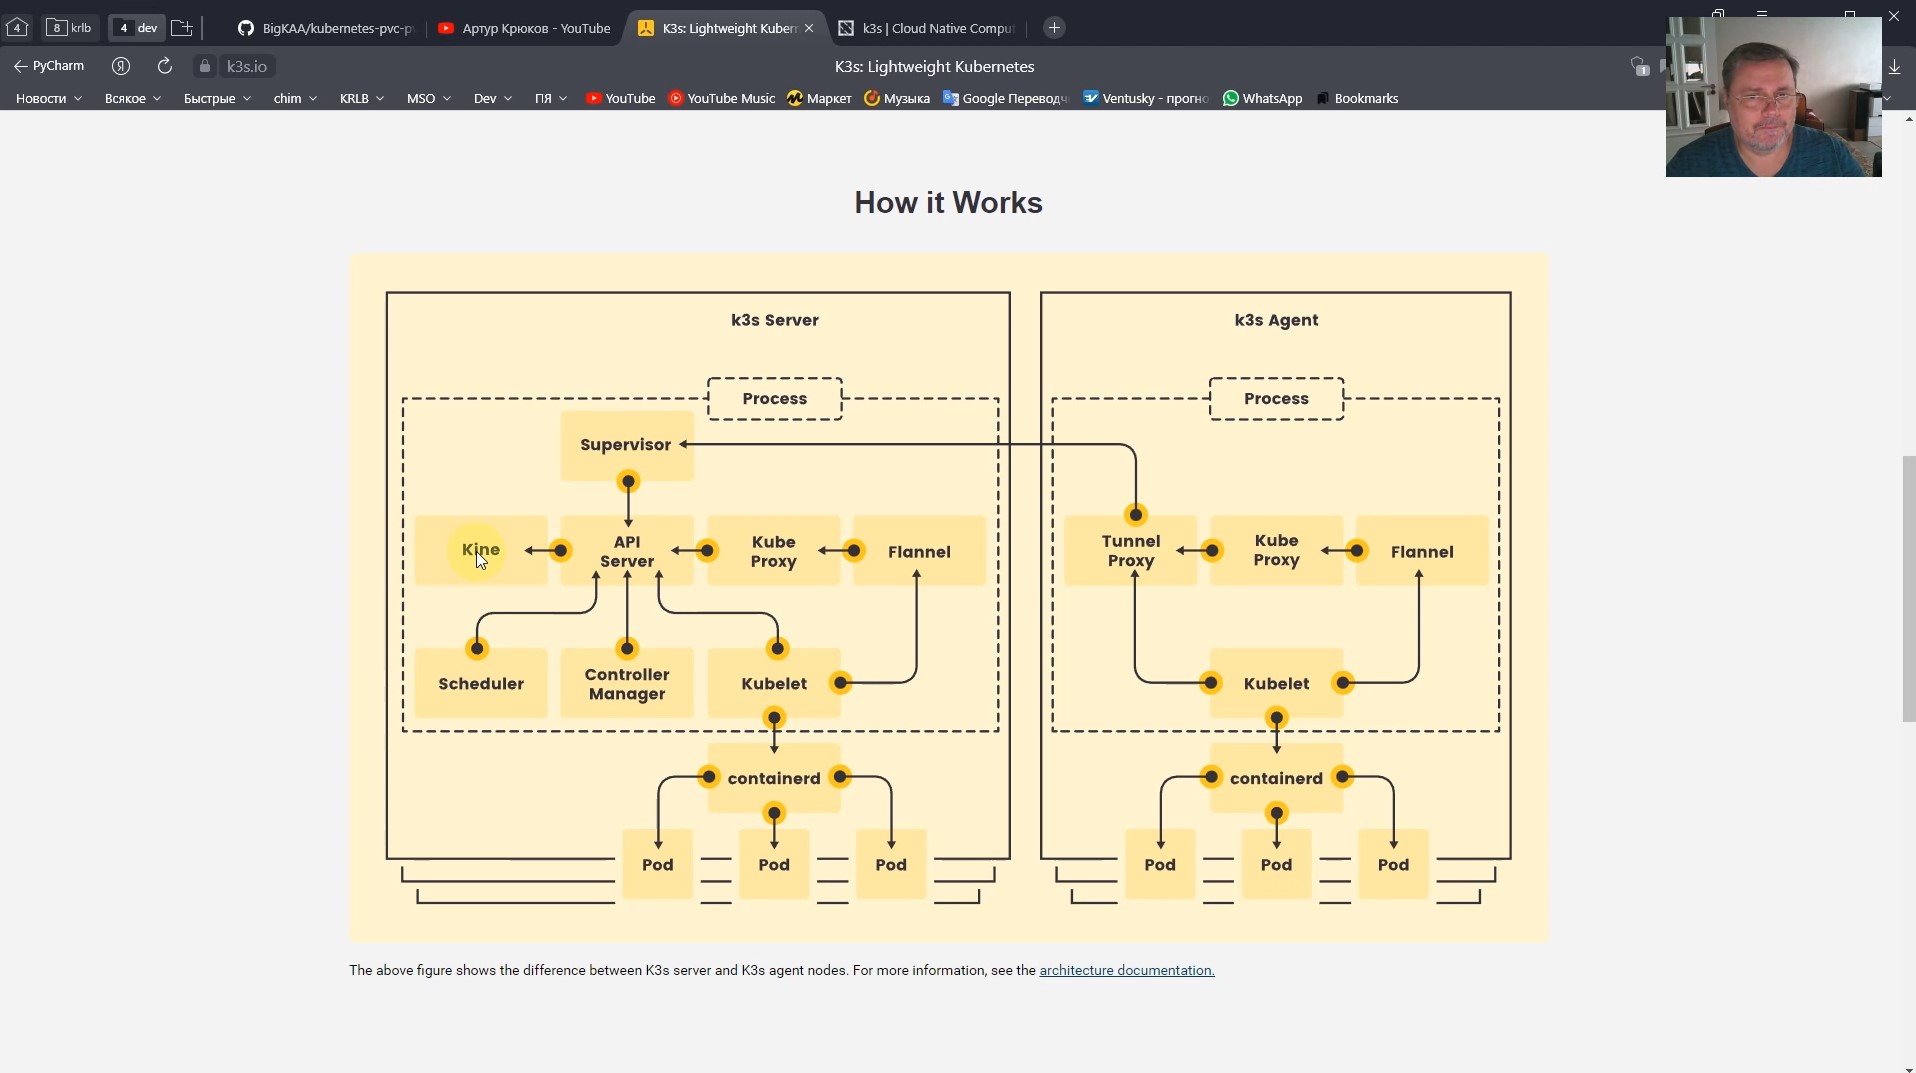The width and height of the screenshot is (1916, 1073).
Task: Click the 'Supervisor' box in the diagram
Action: [x=627, y=445]
